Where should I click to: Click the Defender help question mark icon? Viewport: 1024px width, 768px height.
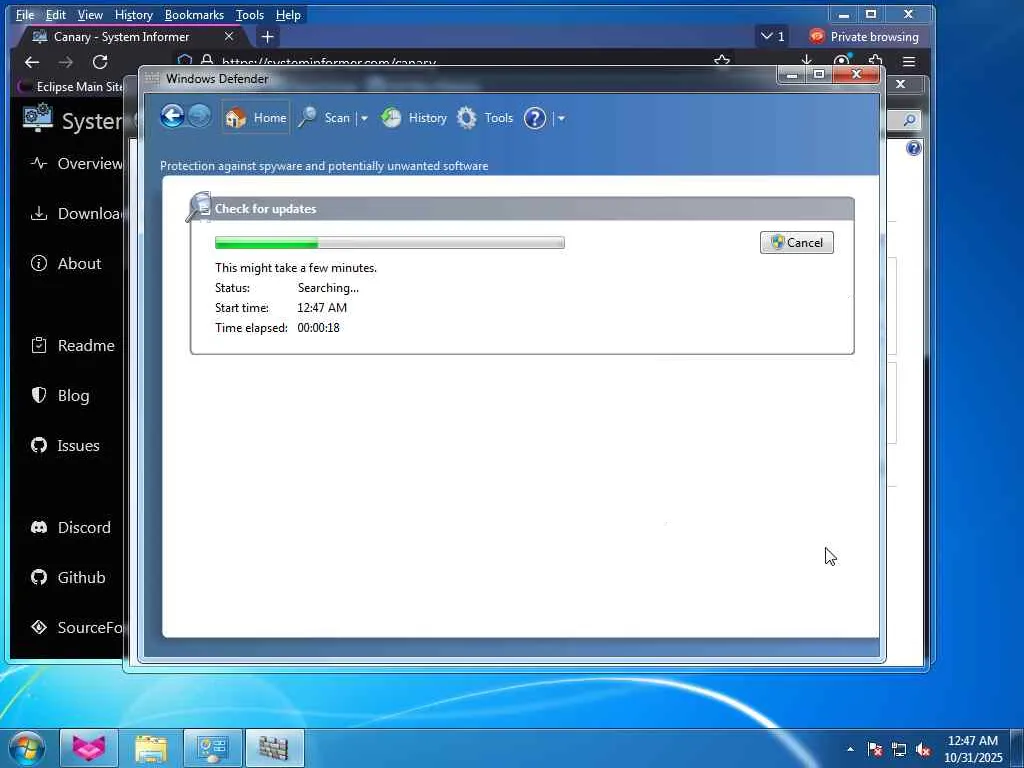(x=535, y=118)
